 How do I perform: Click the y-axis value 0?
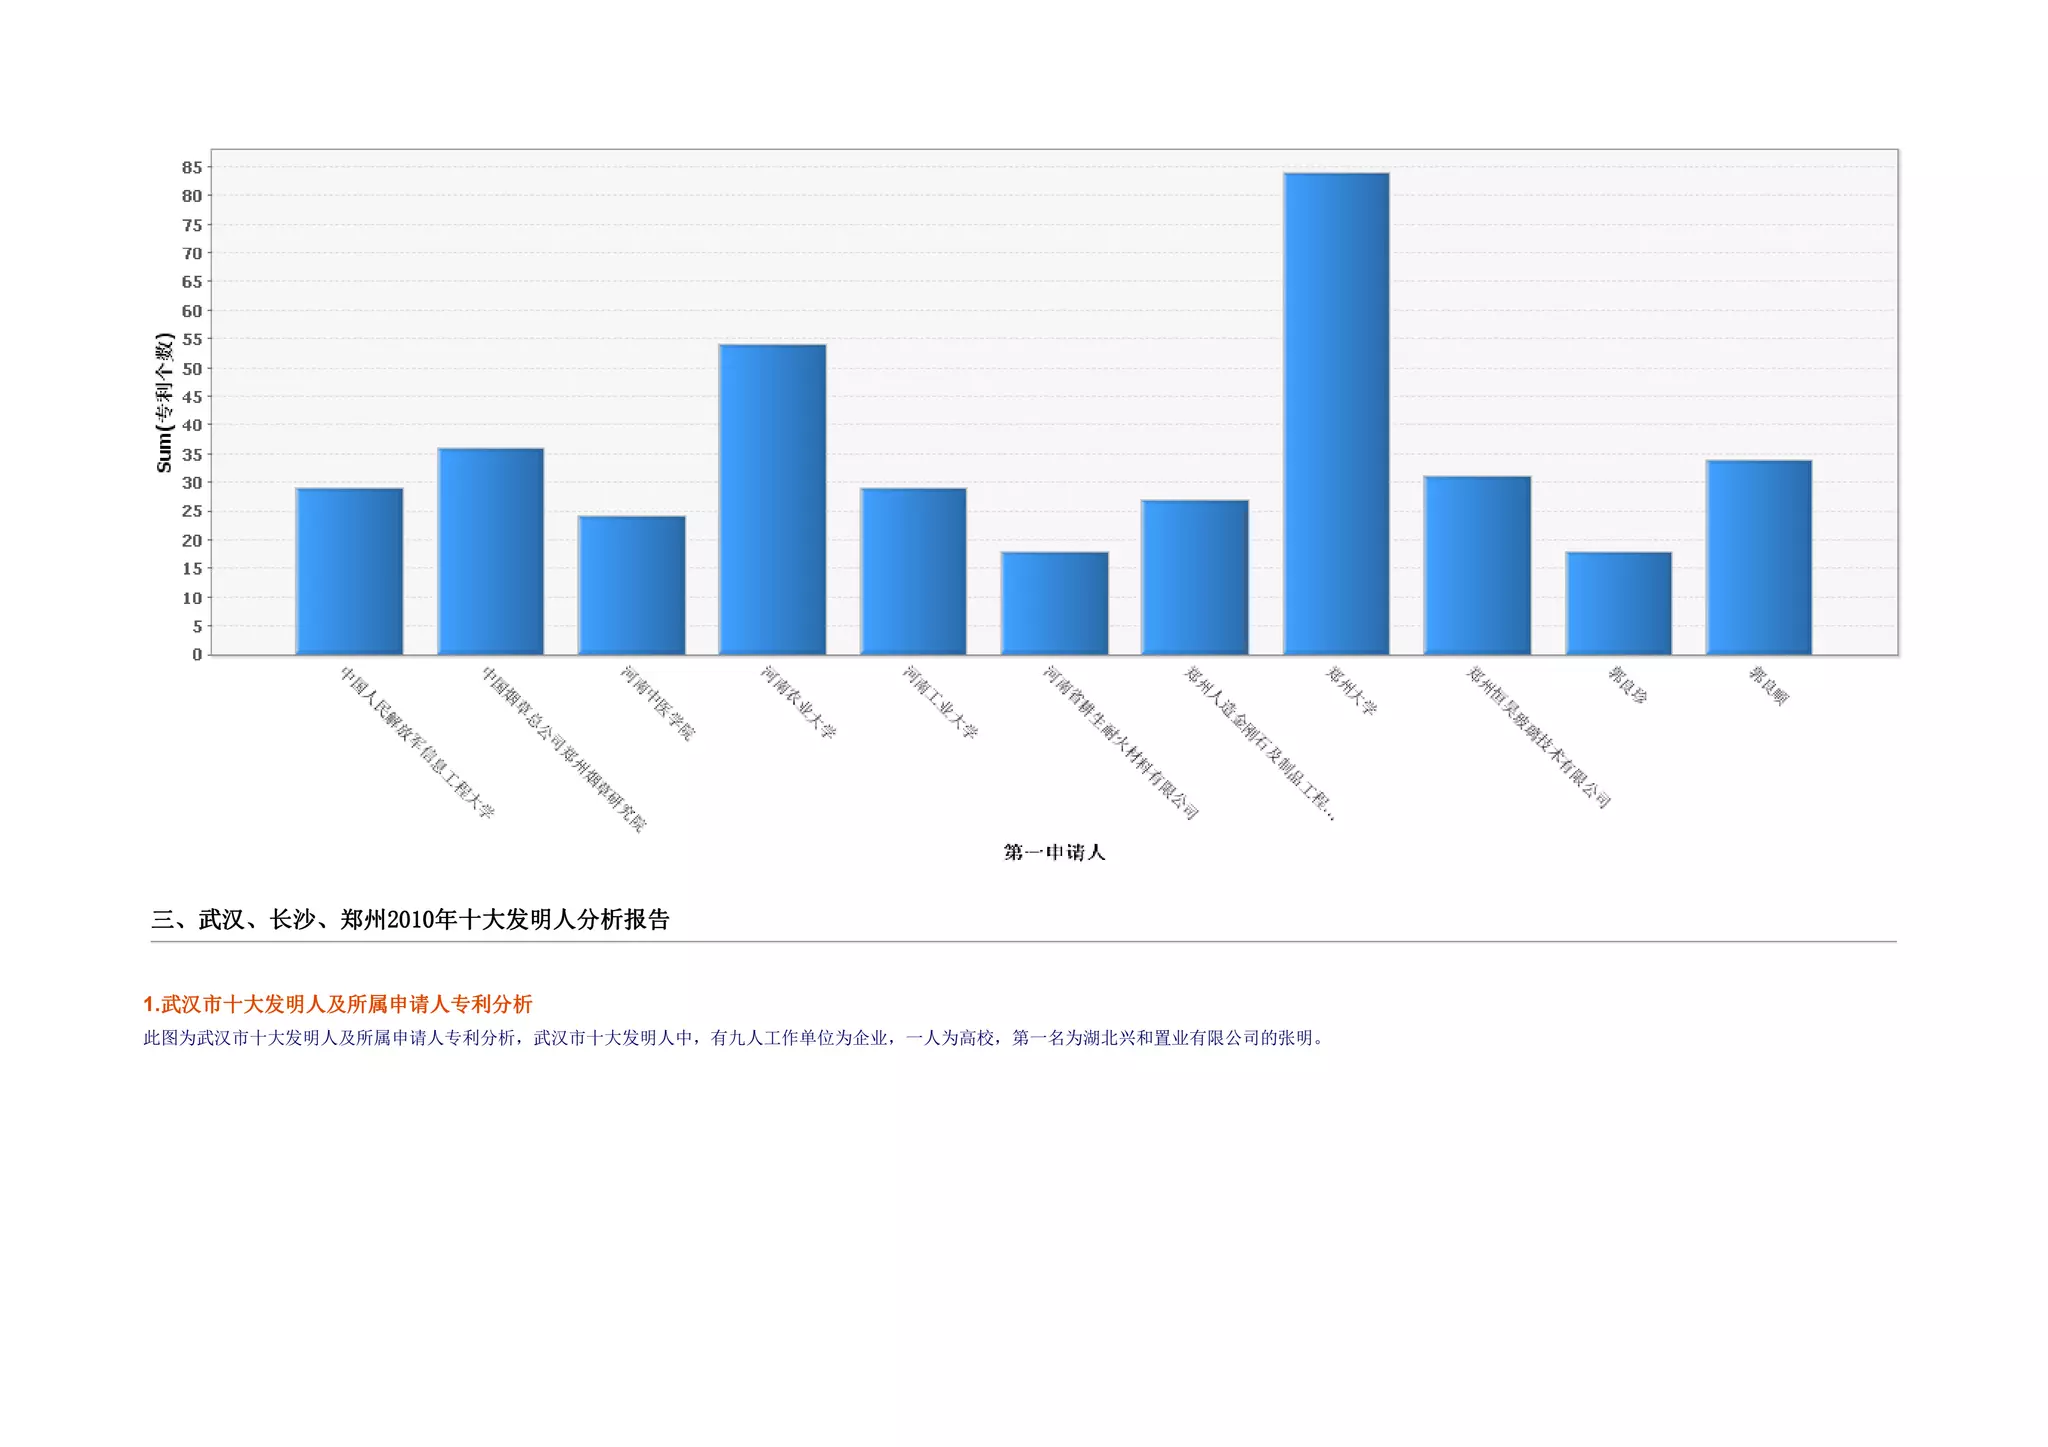(x=197, y=654)
